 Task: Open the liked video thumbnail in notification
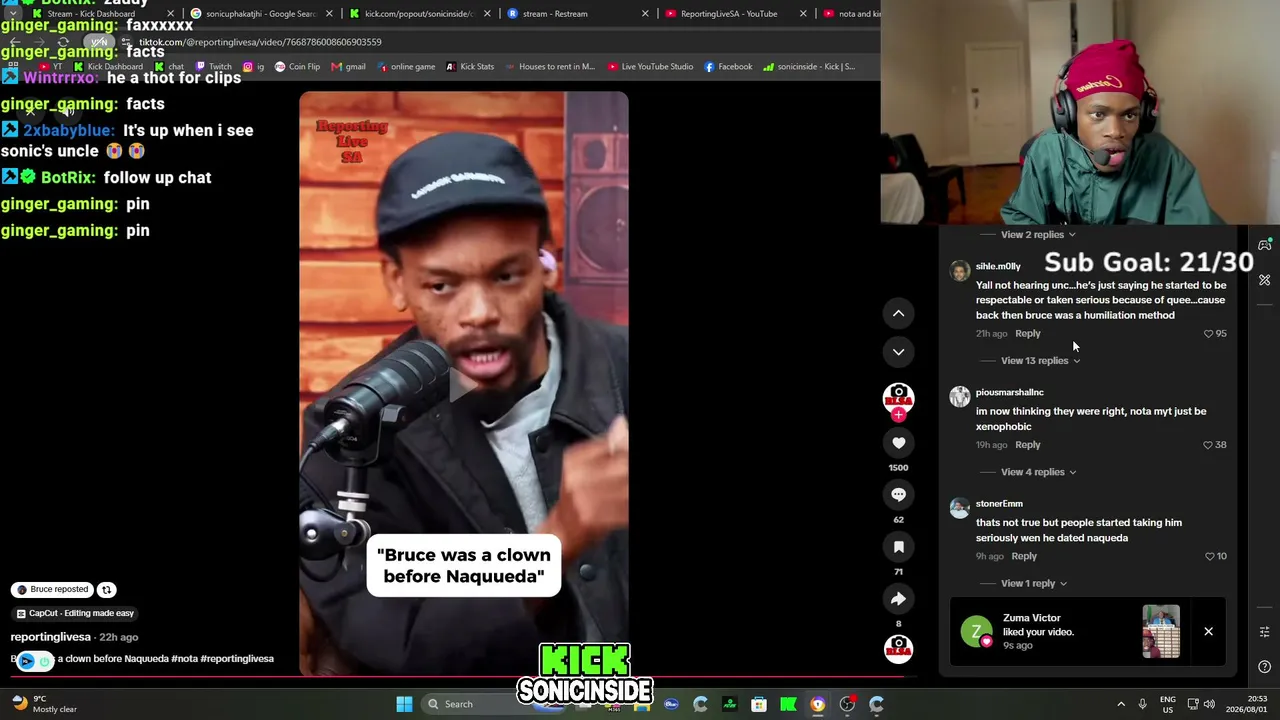[1161, 632]
